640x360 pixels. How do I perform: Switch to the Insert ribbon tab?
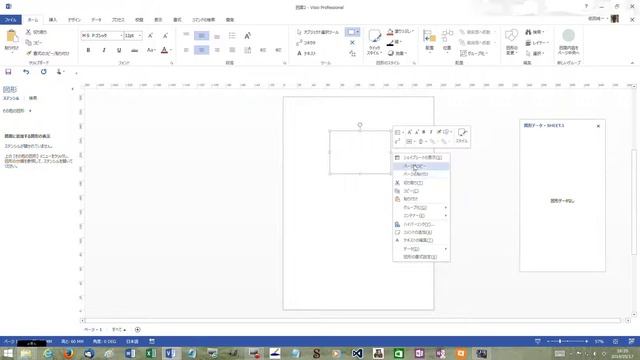click(53, 20)
